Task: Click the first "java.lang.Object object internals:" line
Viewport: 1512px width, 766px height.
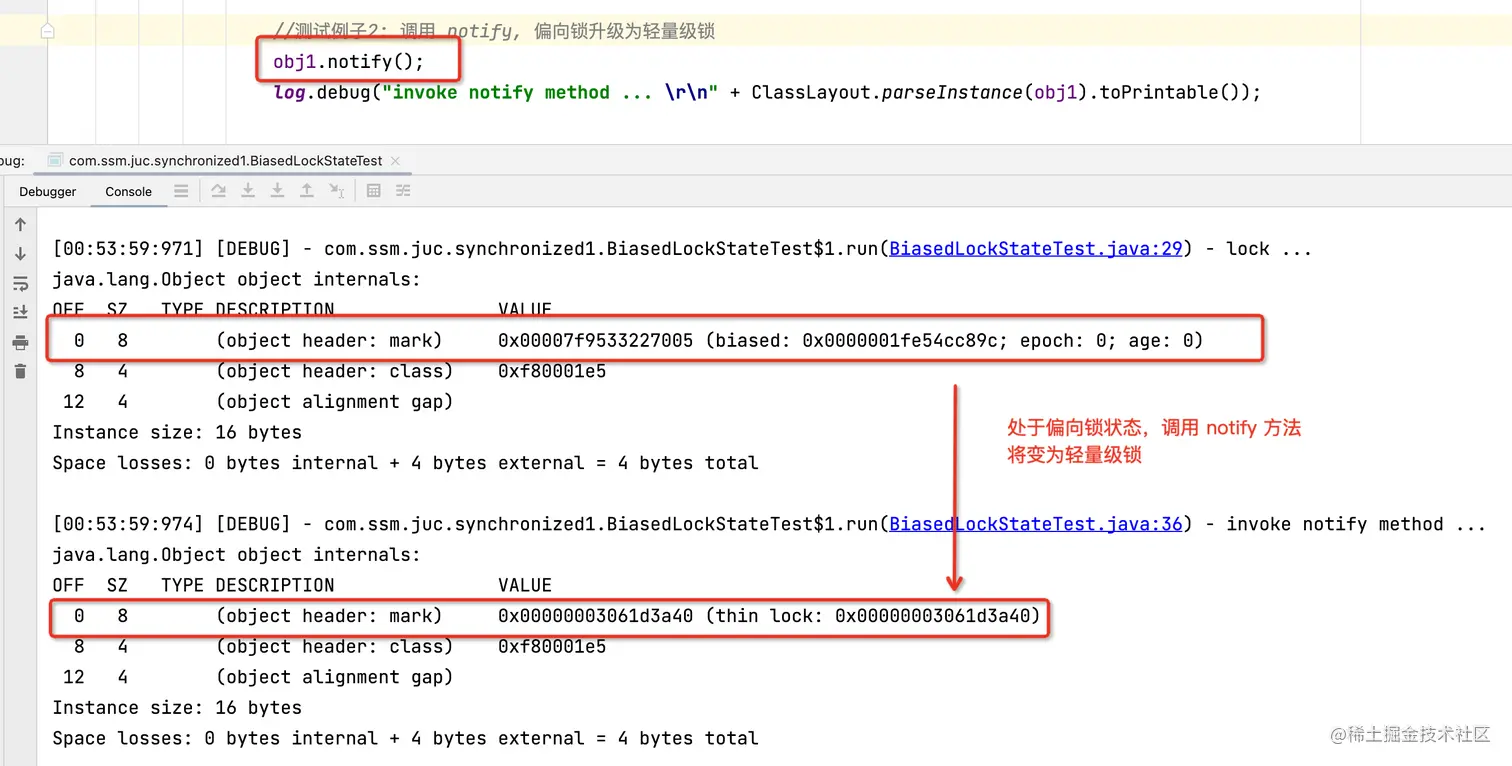Action: 237,279
